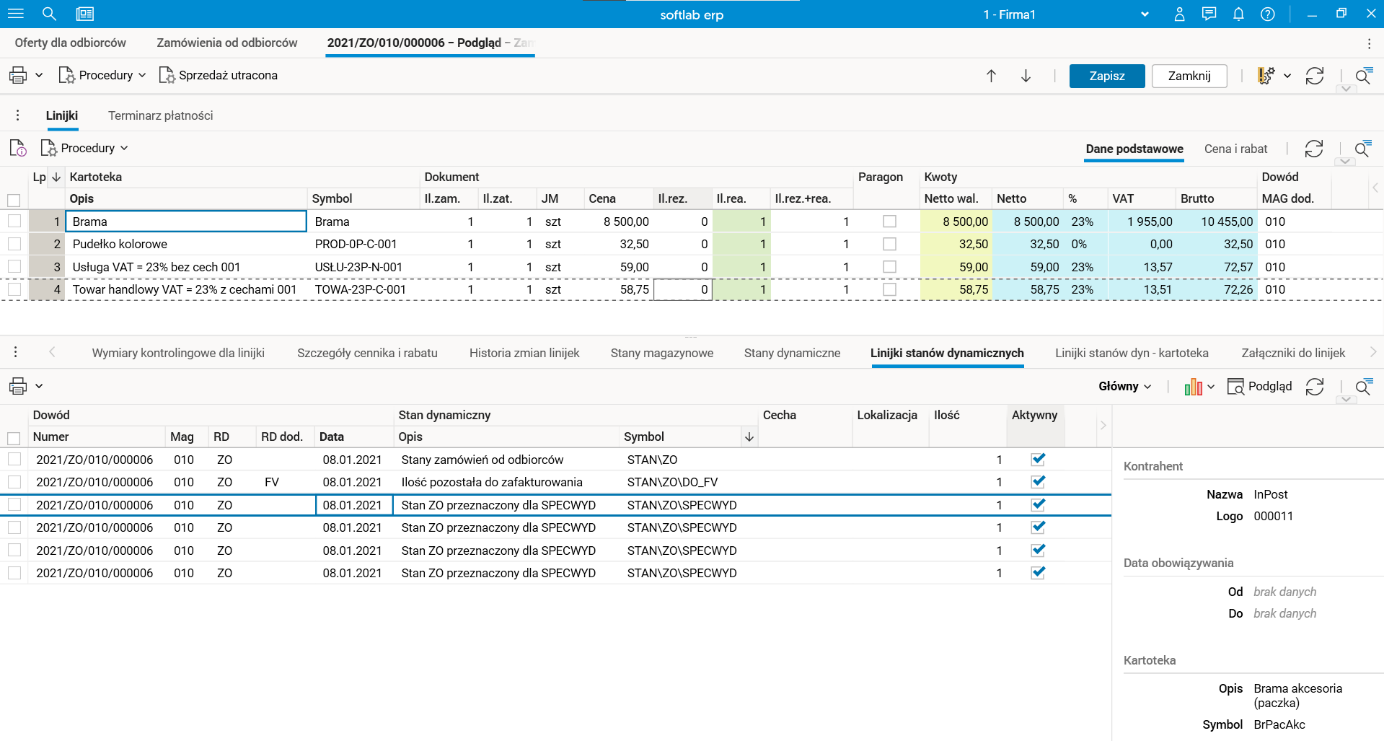Click the Zapisz button

click(1106, 76)
